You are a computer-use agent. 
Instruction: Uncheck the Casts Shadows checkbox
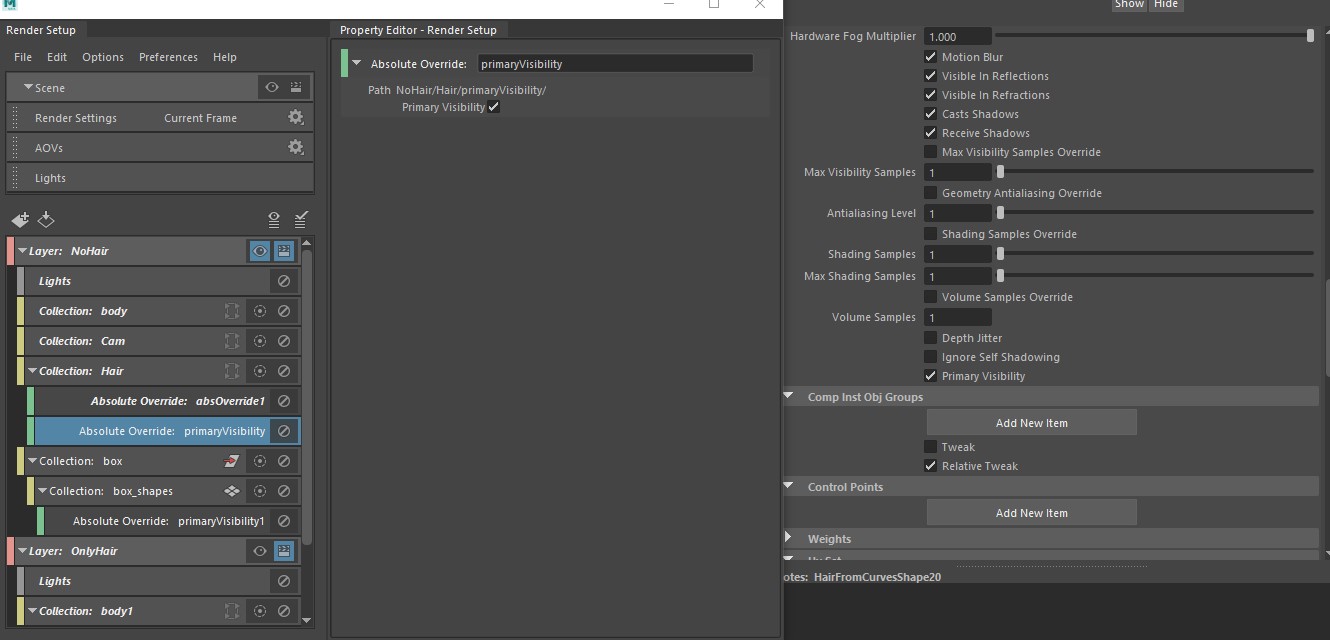pyautogui.click(x=931, y=114)
